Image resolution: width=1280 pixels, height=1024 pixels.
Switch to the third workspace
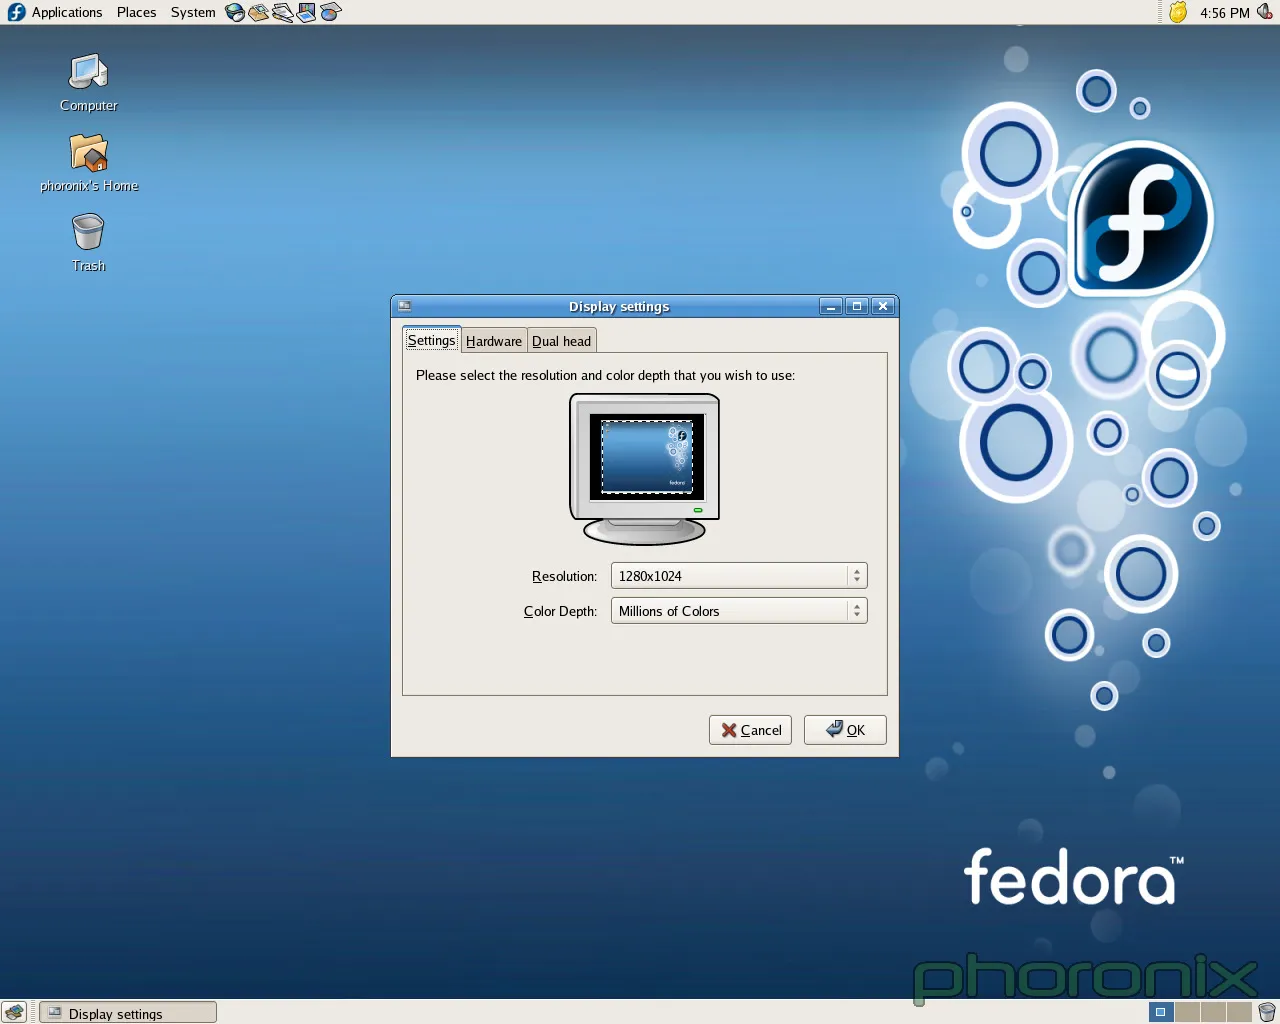(x=1213, y=1012)
